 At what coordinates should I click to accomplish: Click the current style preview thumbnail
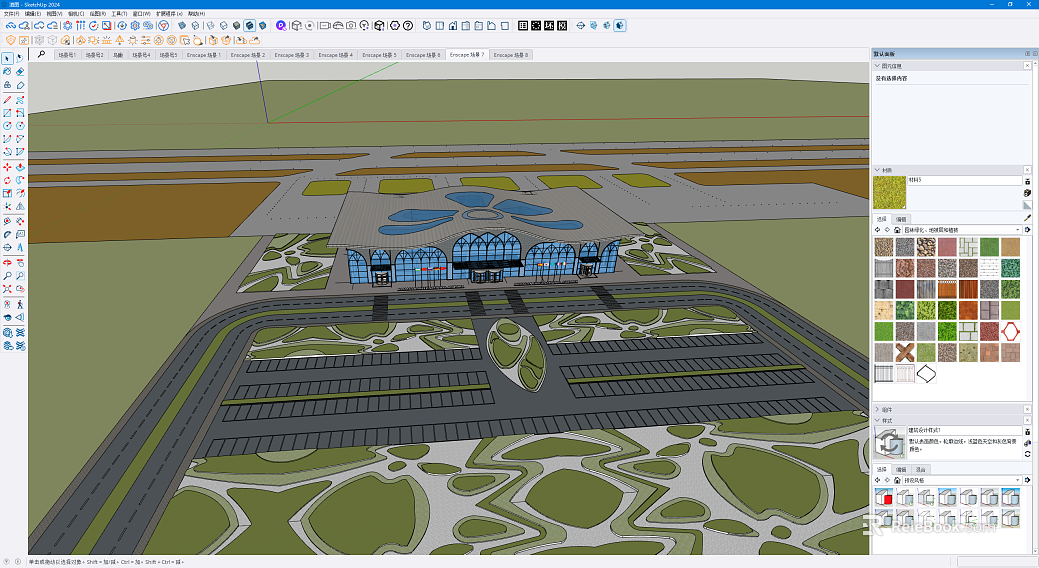(x=889, y=443)
